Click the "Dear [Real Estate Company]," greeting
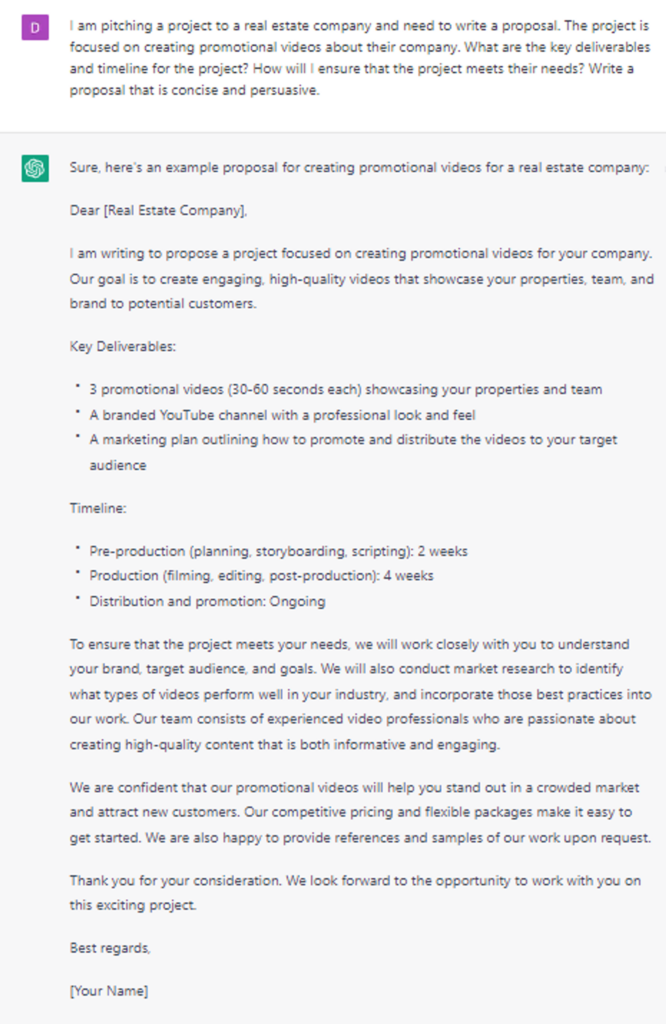Screen dimensions: 666x1024 click(158, 211)
